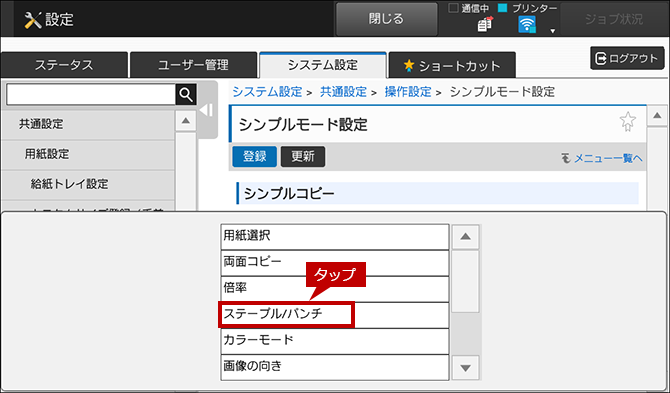Image resolution: width=670 pixels, height=393 pixels.
Task: Switch to the ユーザー管理 tab
Action: point(193,65)
